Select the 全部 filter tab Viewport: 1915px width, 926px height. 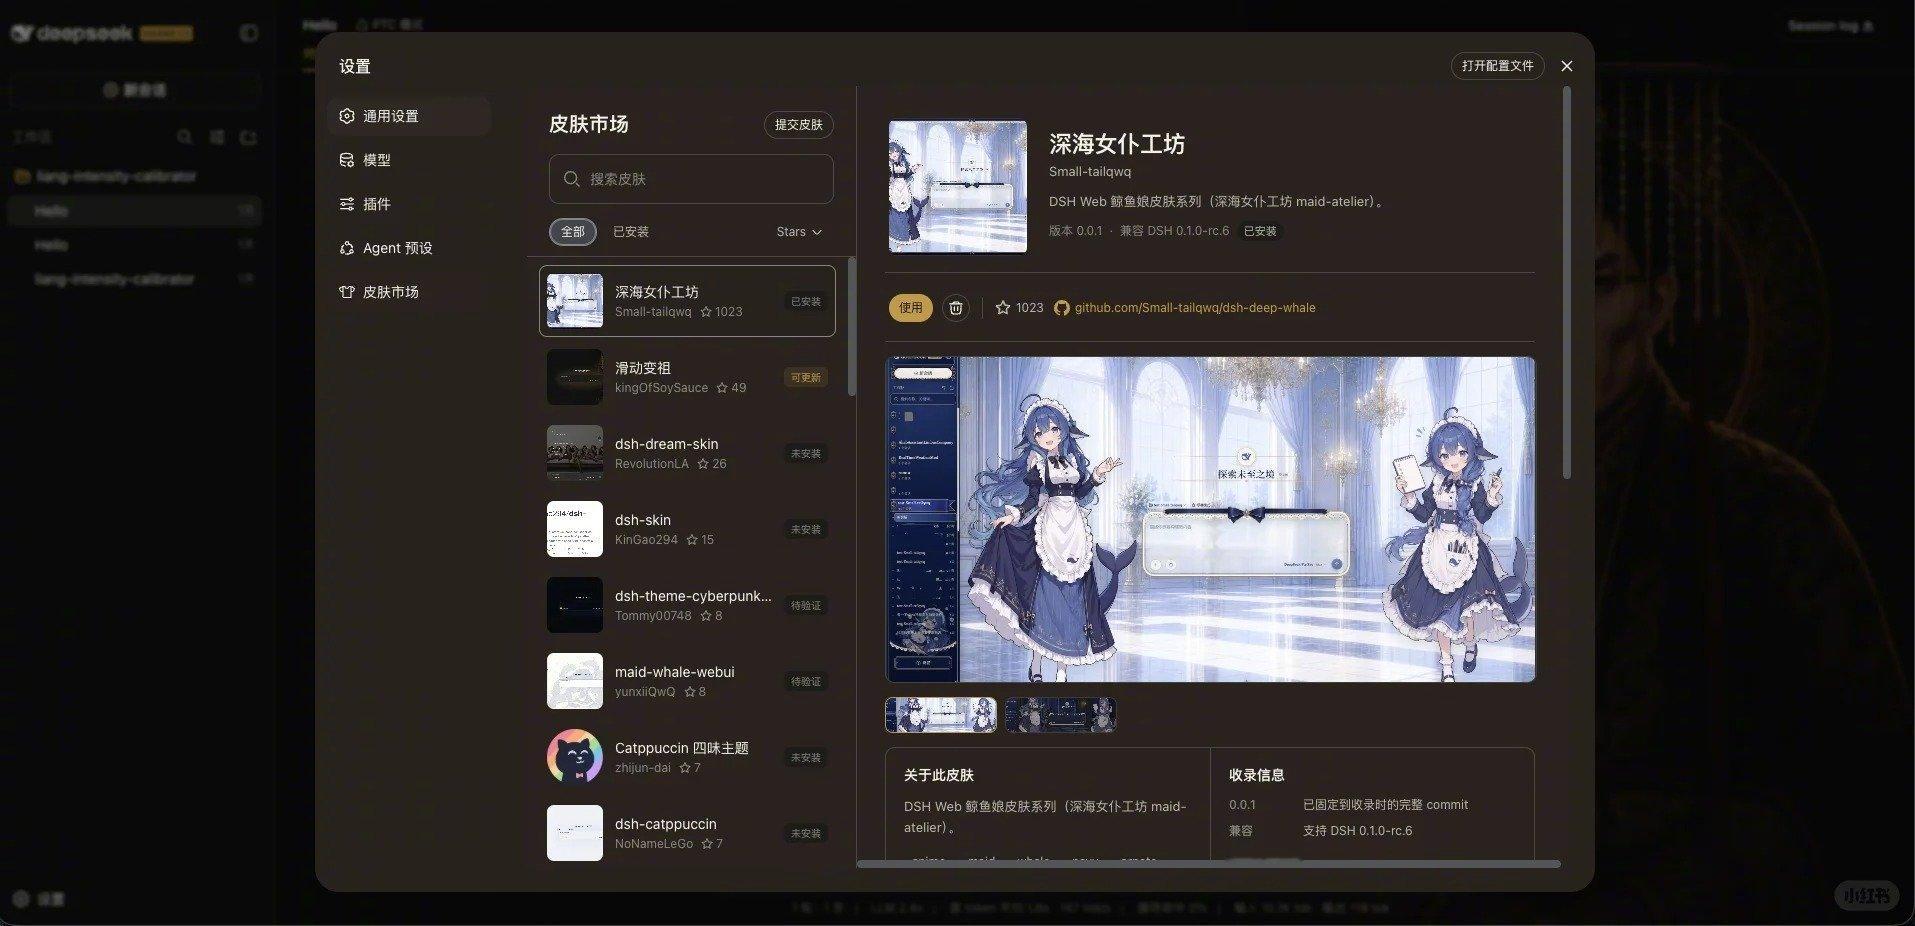(572, 232)
